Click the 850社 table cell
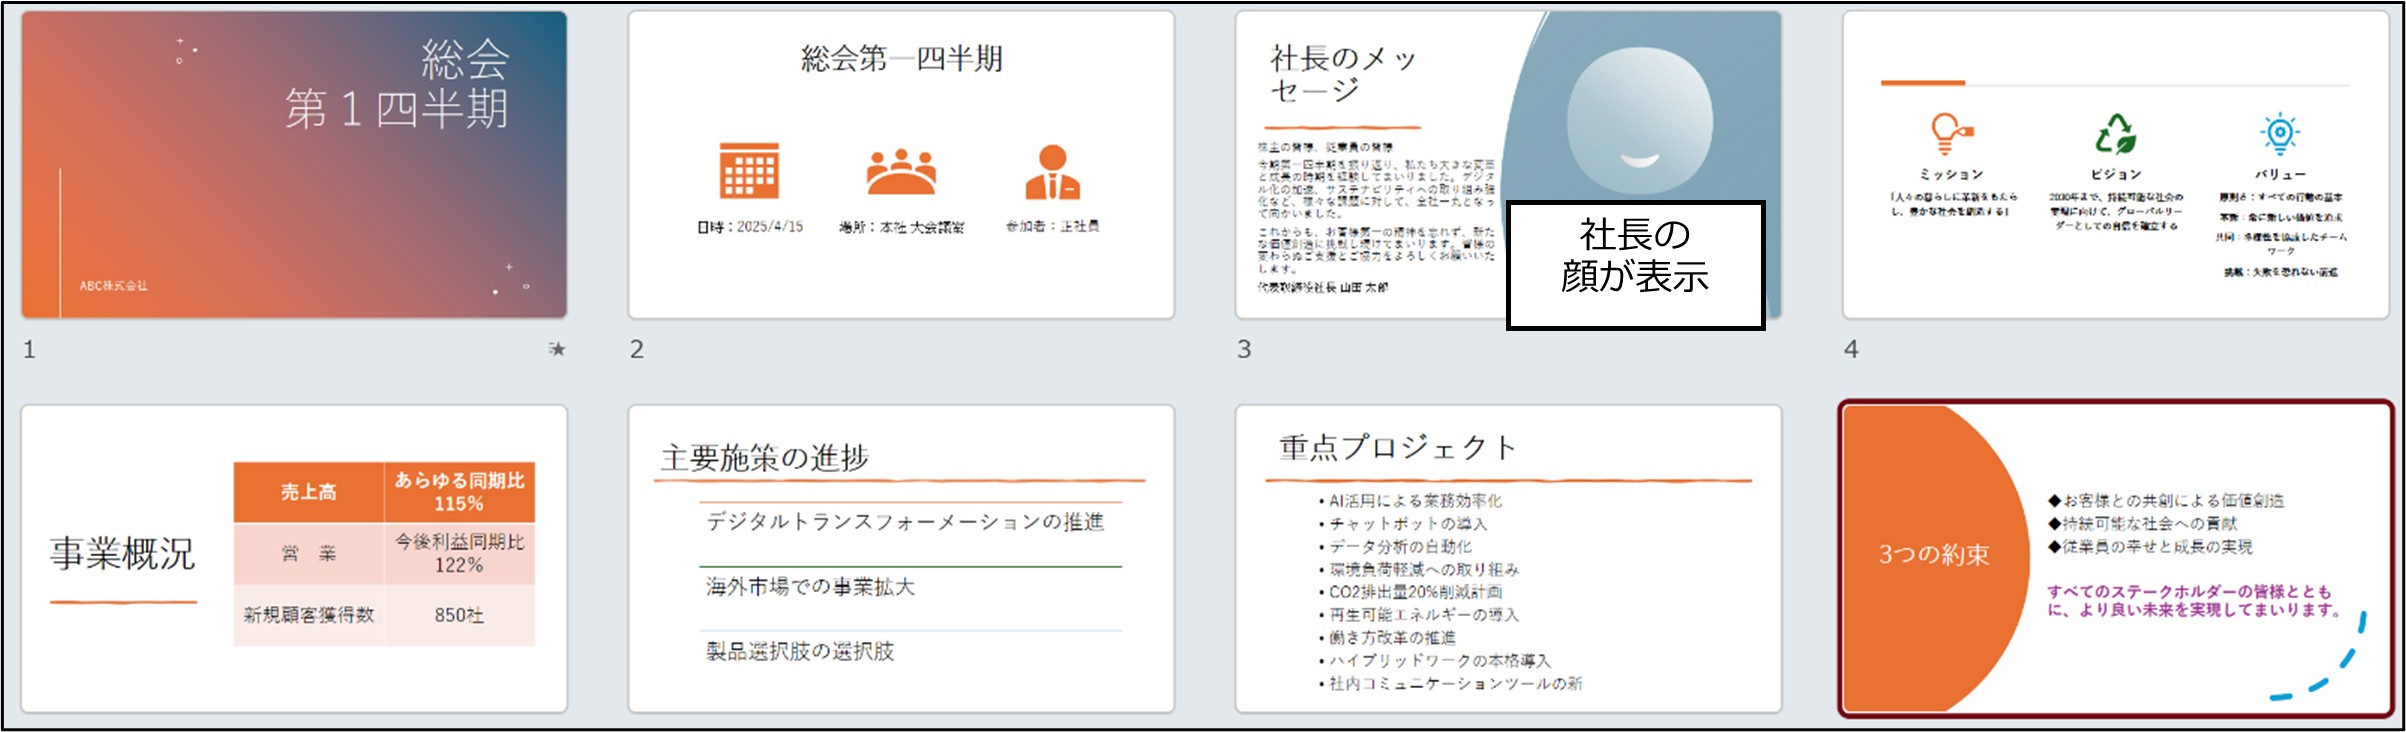2406x732 pixels. [x=459, y=615]
